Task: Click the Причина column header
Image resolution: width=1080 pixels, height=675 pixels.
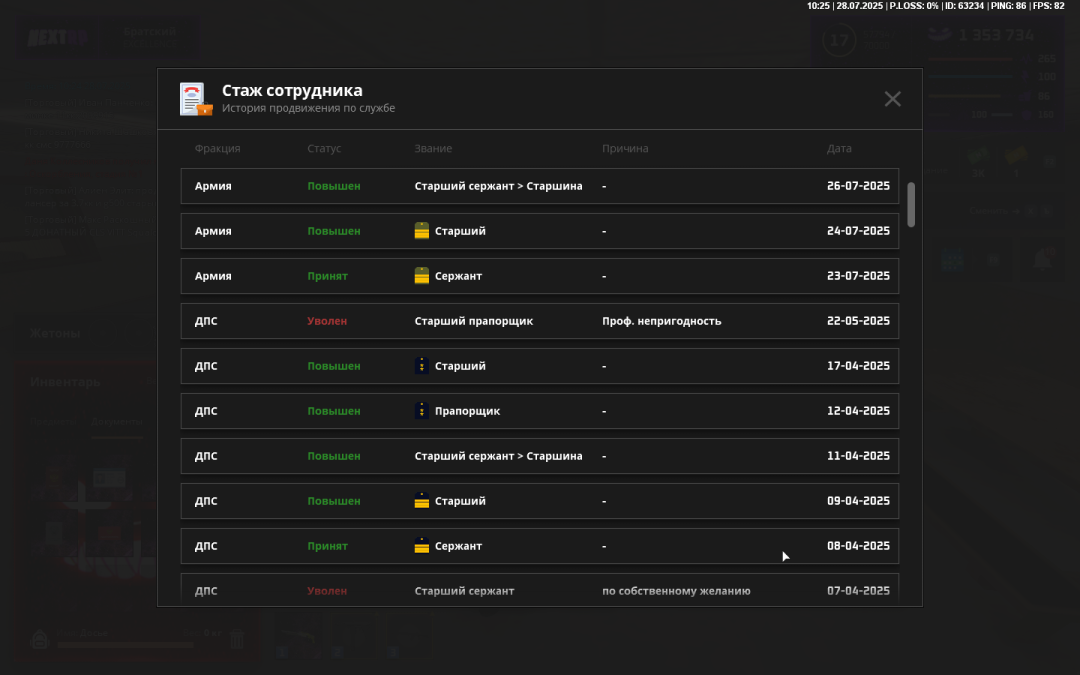Action: 625,148
